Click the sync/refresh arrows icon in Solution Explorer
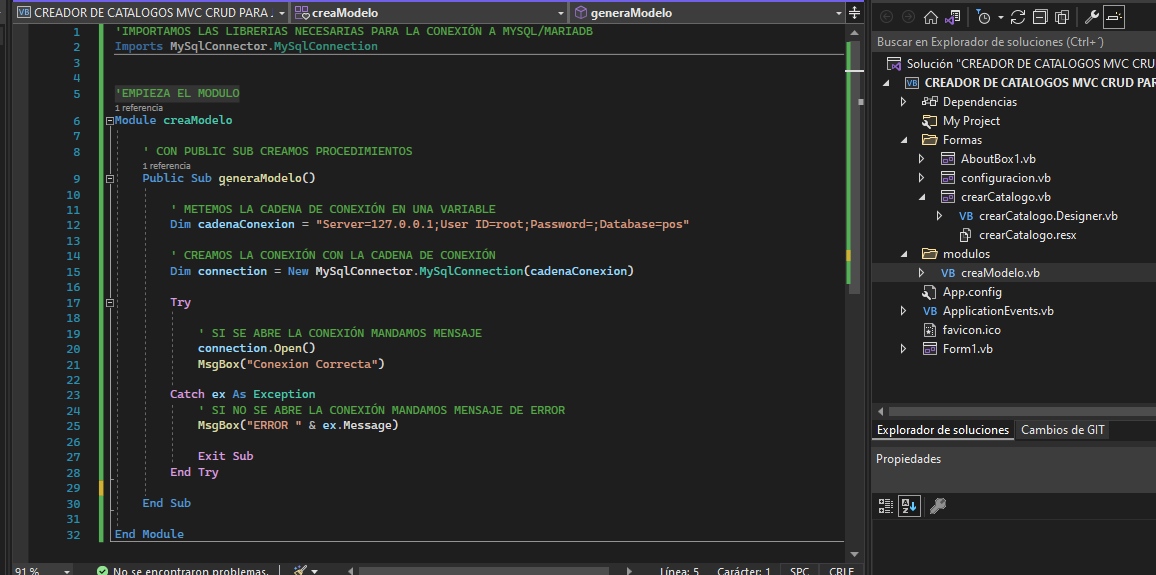Viewport: 1156px width, 575px height. [1018, 17]
